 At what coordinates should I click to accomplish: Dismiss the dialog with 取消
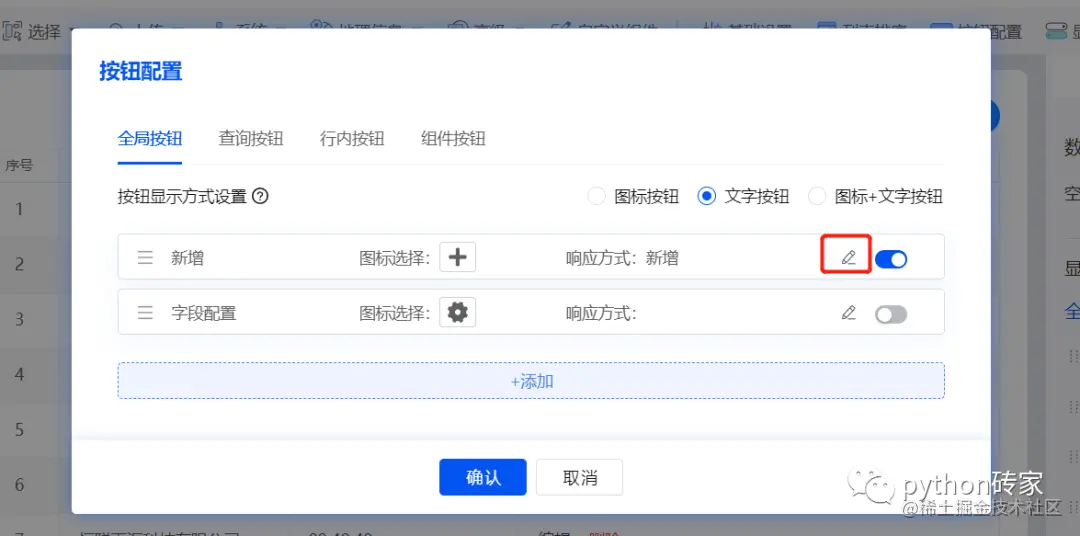coord(579,477)
